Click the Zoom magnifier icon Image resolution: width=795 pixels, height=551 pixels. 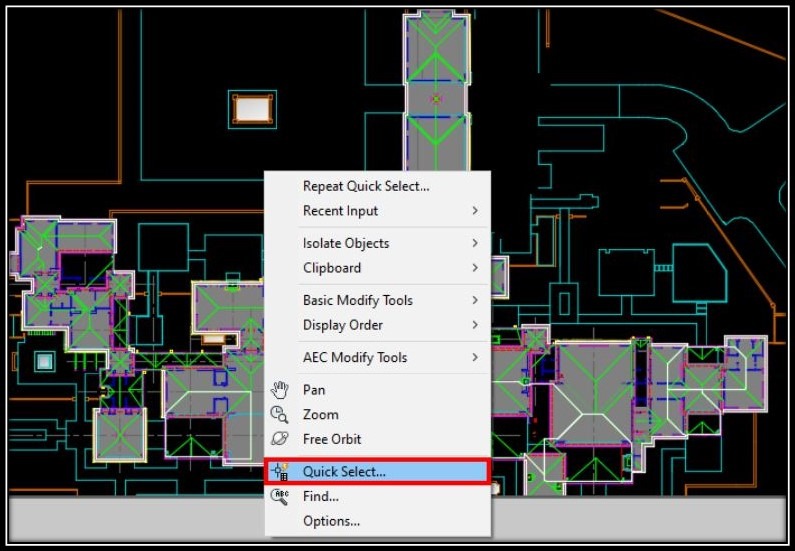click(279, 415)
